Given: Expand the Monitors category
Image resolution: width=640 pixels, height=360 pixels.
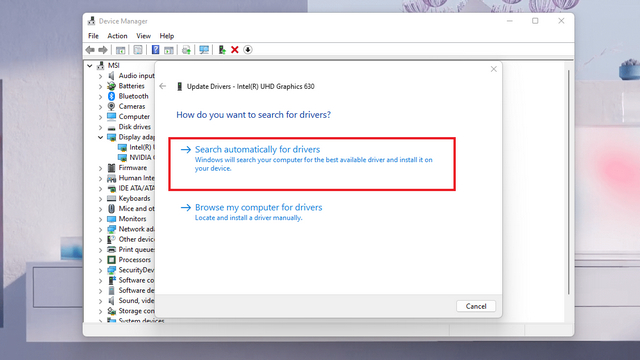Looking at the screenshot, I should (100, 219).
